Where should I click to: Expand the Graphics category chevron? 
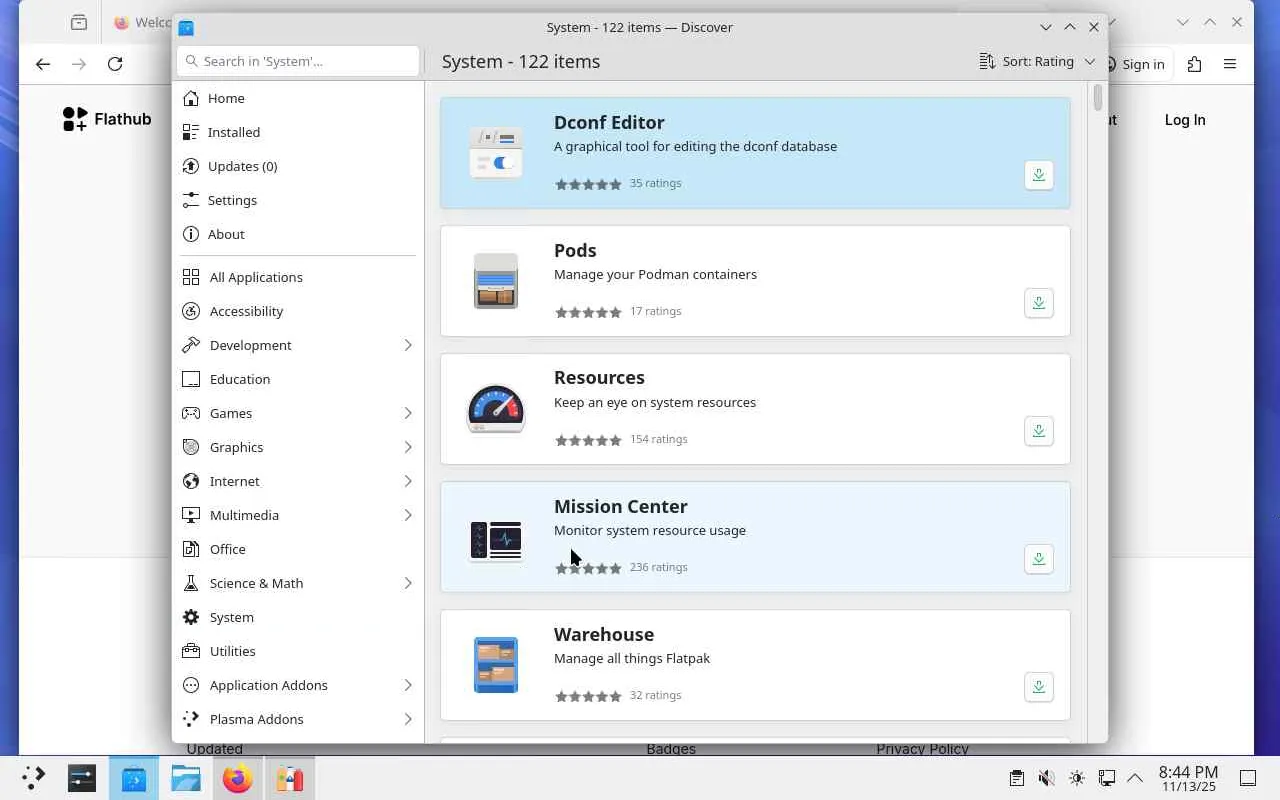point(408,447)
